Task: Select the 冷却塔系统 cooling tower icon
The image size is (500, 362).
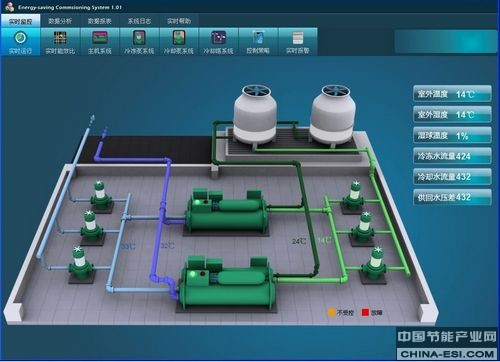Action: click(218, 42)
